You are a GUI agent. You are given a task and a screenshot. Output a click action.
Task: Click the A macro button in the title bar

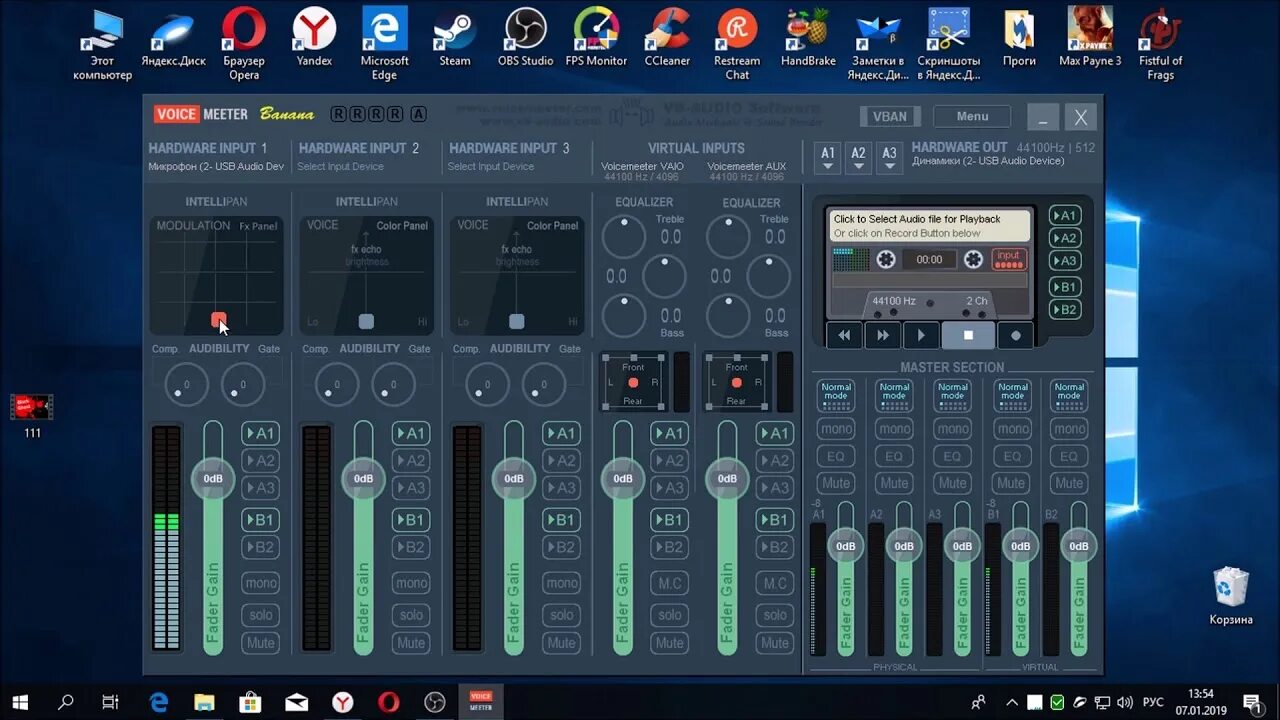coord(419,113)
